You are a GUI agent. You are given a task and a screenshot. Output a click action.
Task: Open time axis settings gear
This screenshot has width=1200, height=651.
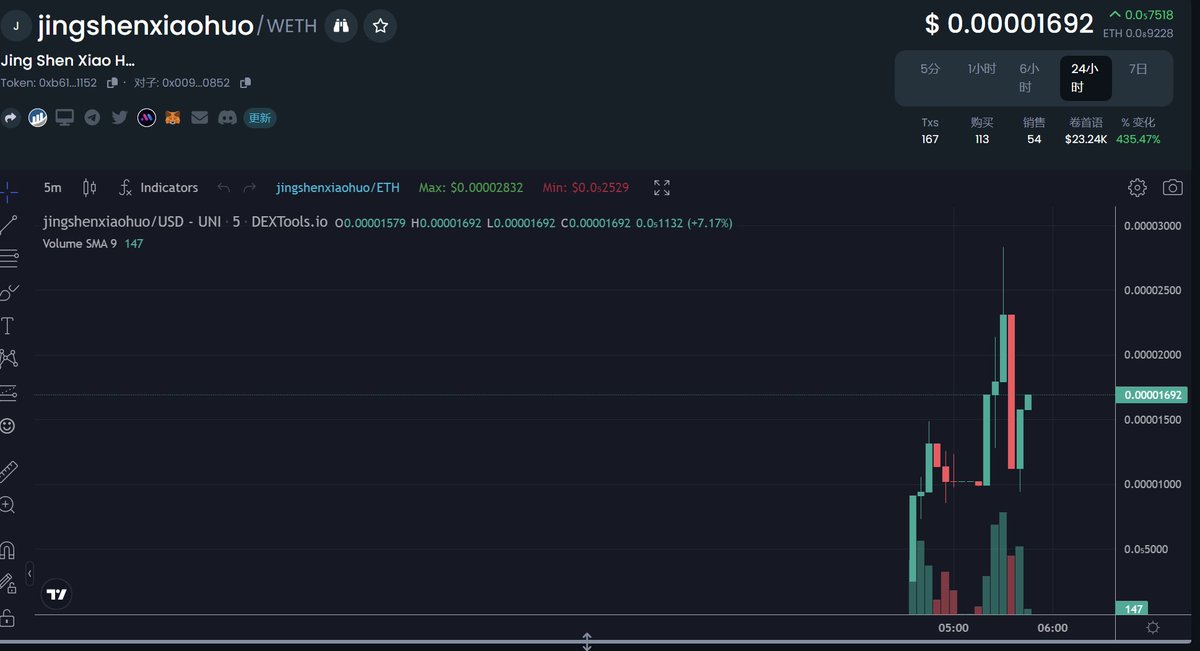[x=1153, y=628]
